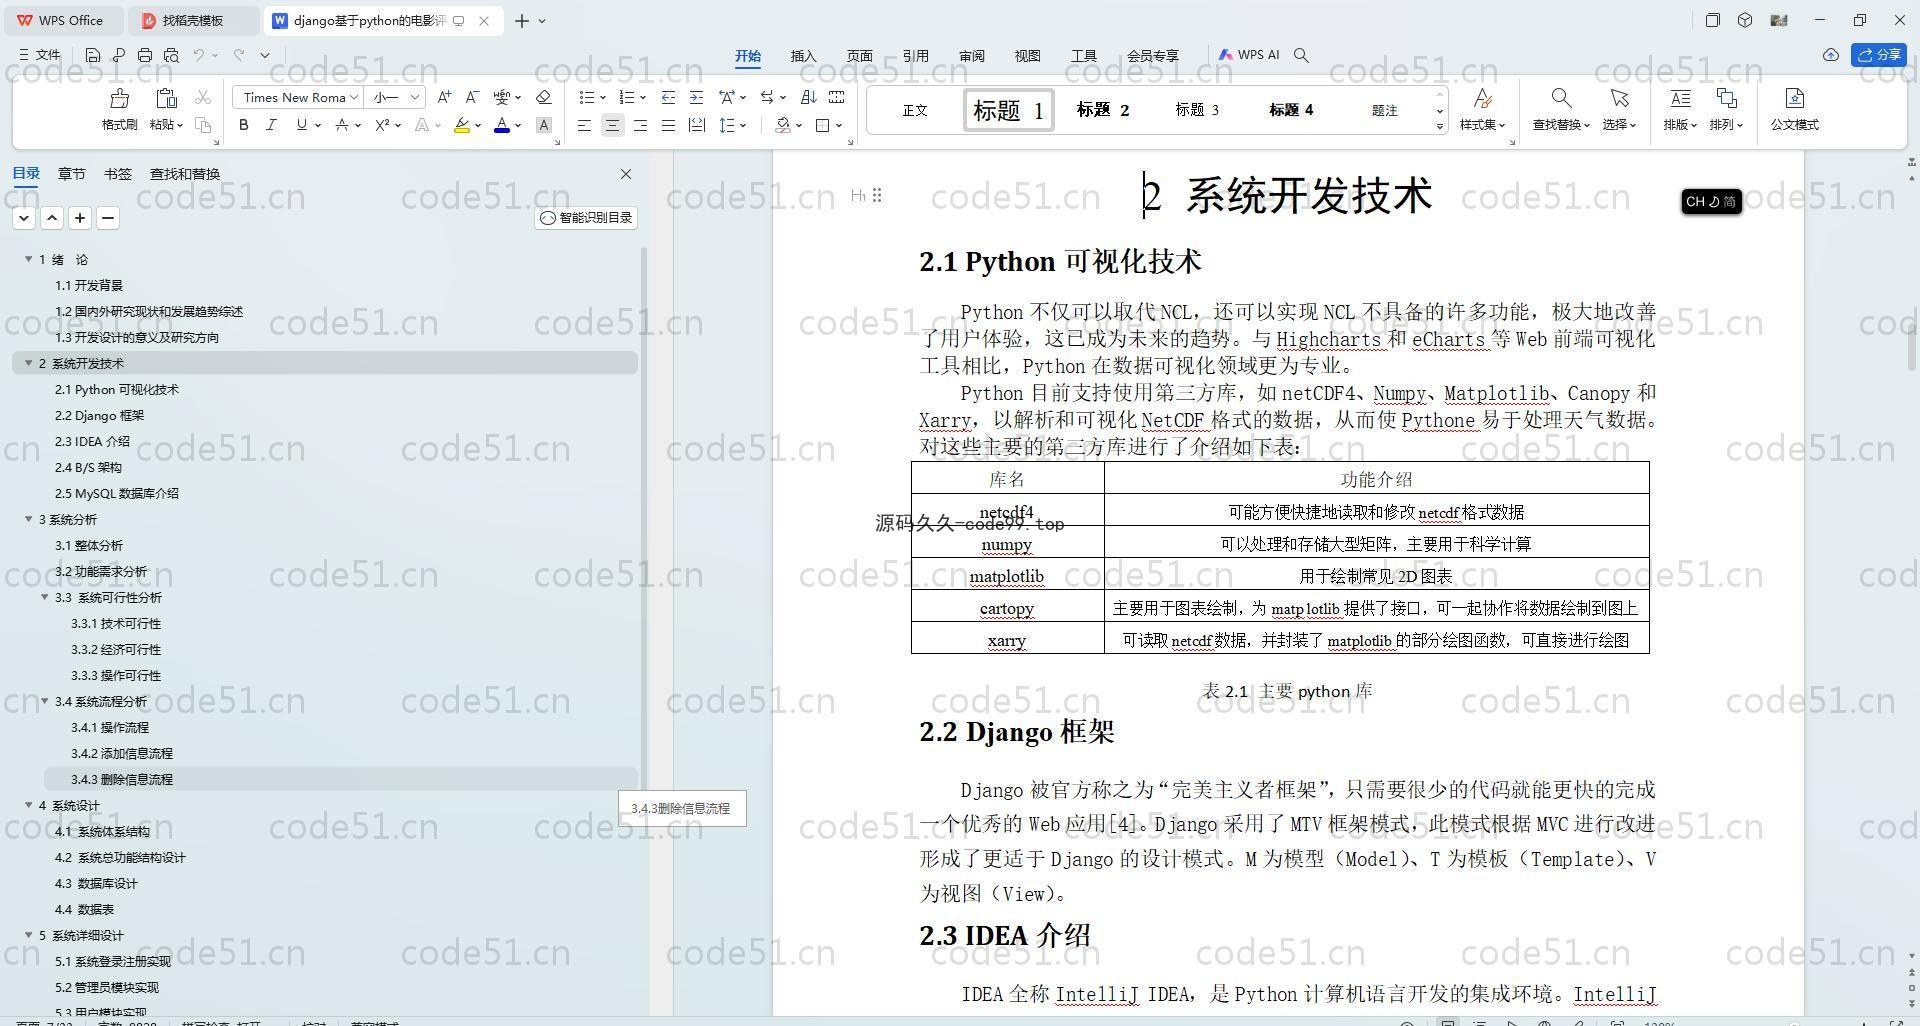The height and width of the screenshot is (1026, 1920).
Task: Collapse the '1 绪论' outline node
Action: click(x=29, y=259)
